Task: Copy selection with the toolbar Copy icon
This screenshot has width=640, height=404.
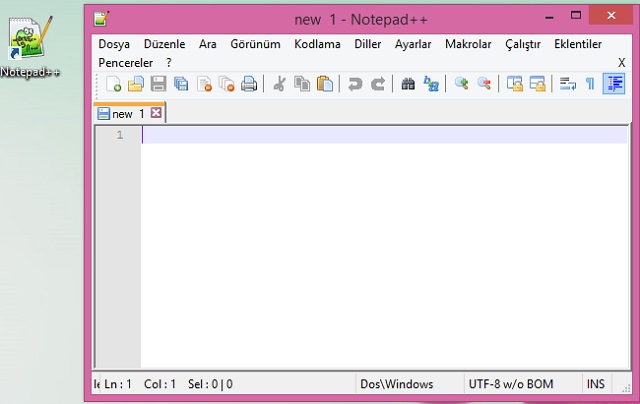Action: [302, 84]
